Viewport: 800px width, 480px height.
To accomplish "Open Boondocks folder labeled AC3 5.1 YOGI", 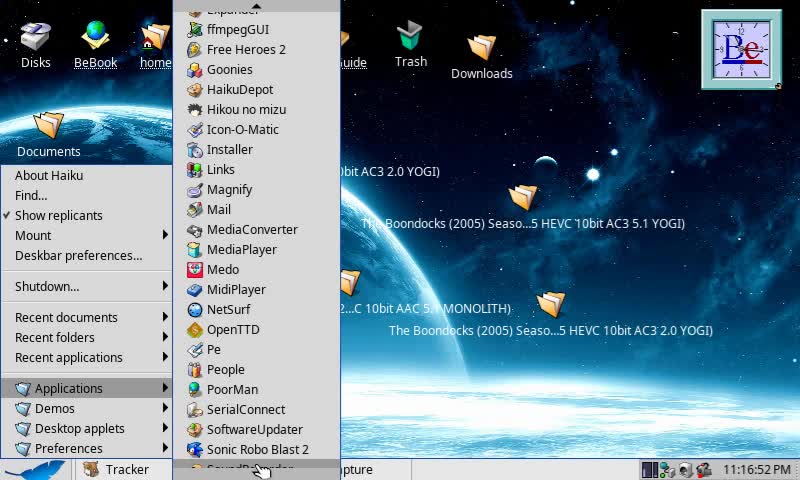I will (523, 209).
